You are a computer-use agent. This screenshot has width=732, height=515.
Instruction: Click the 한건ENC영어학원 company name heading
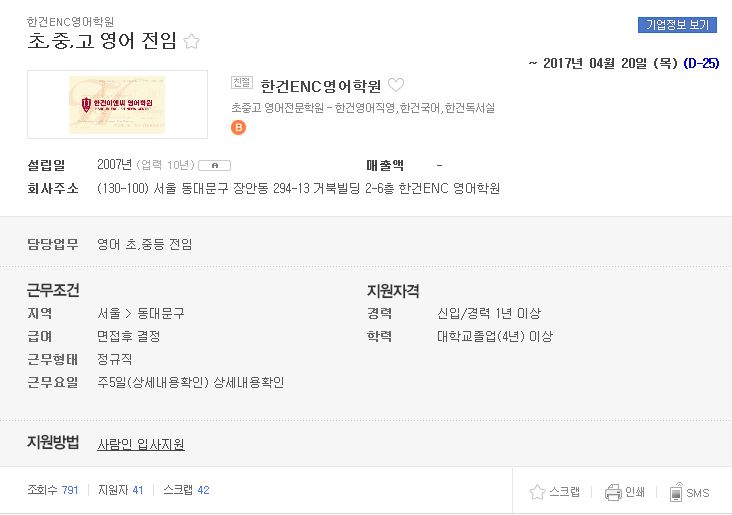pos(321,86)
